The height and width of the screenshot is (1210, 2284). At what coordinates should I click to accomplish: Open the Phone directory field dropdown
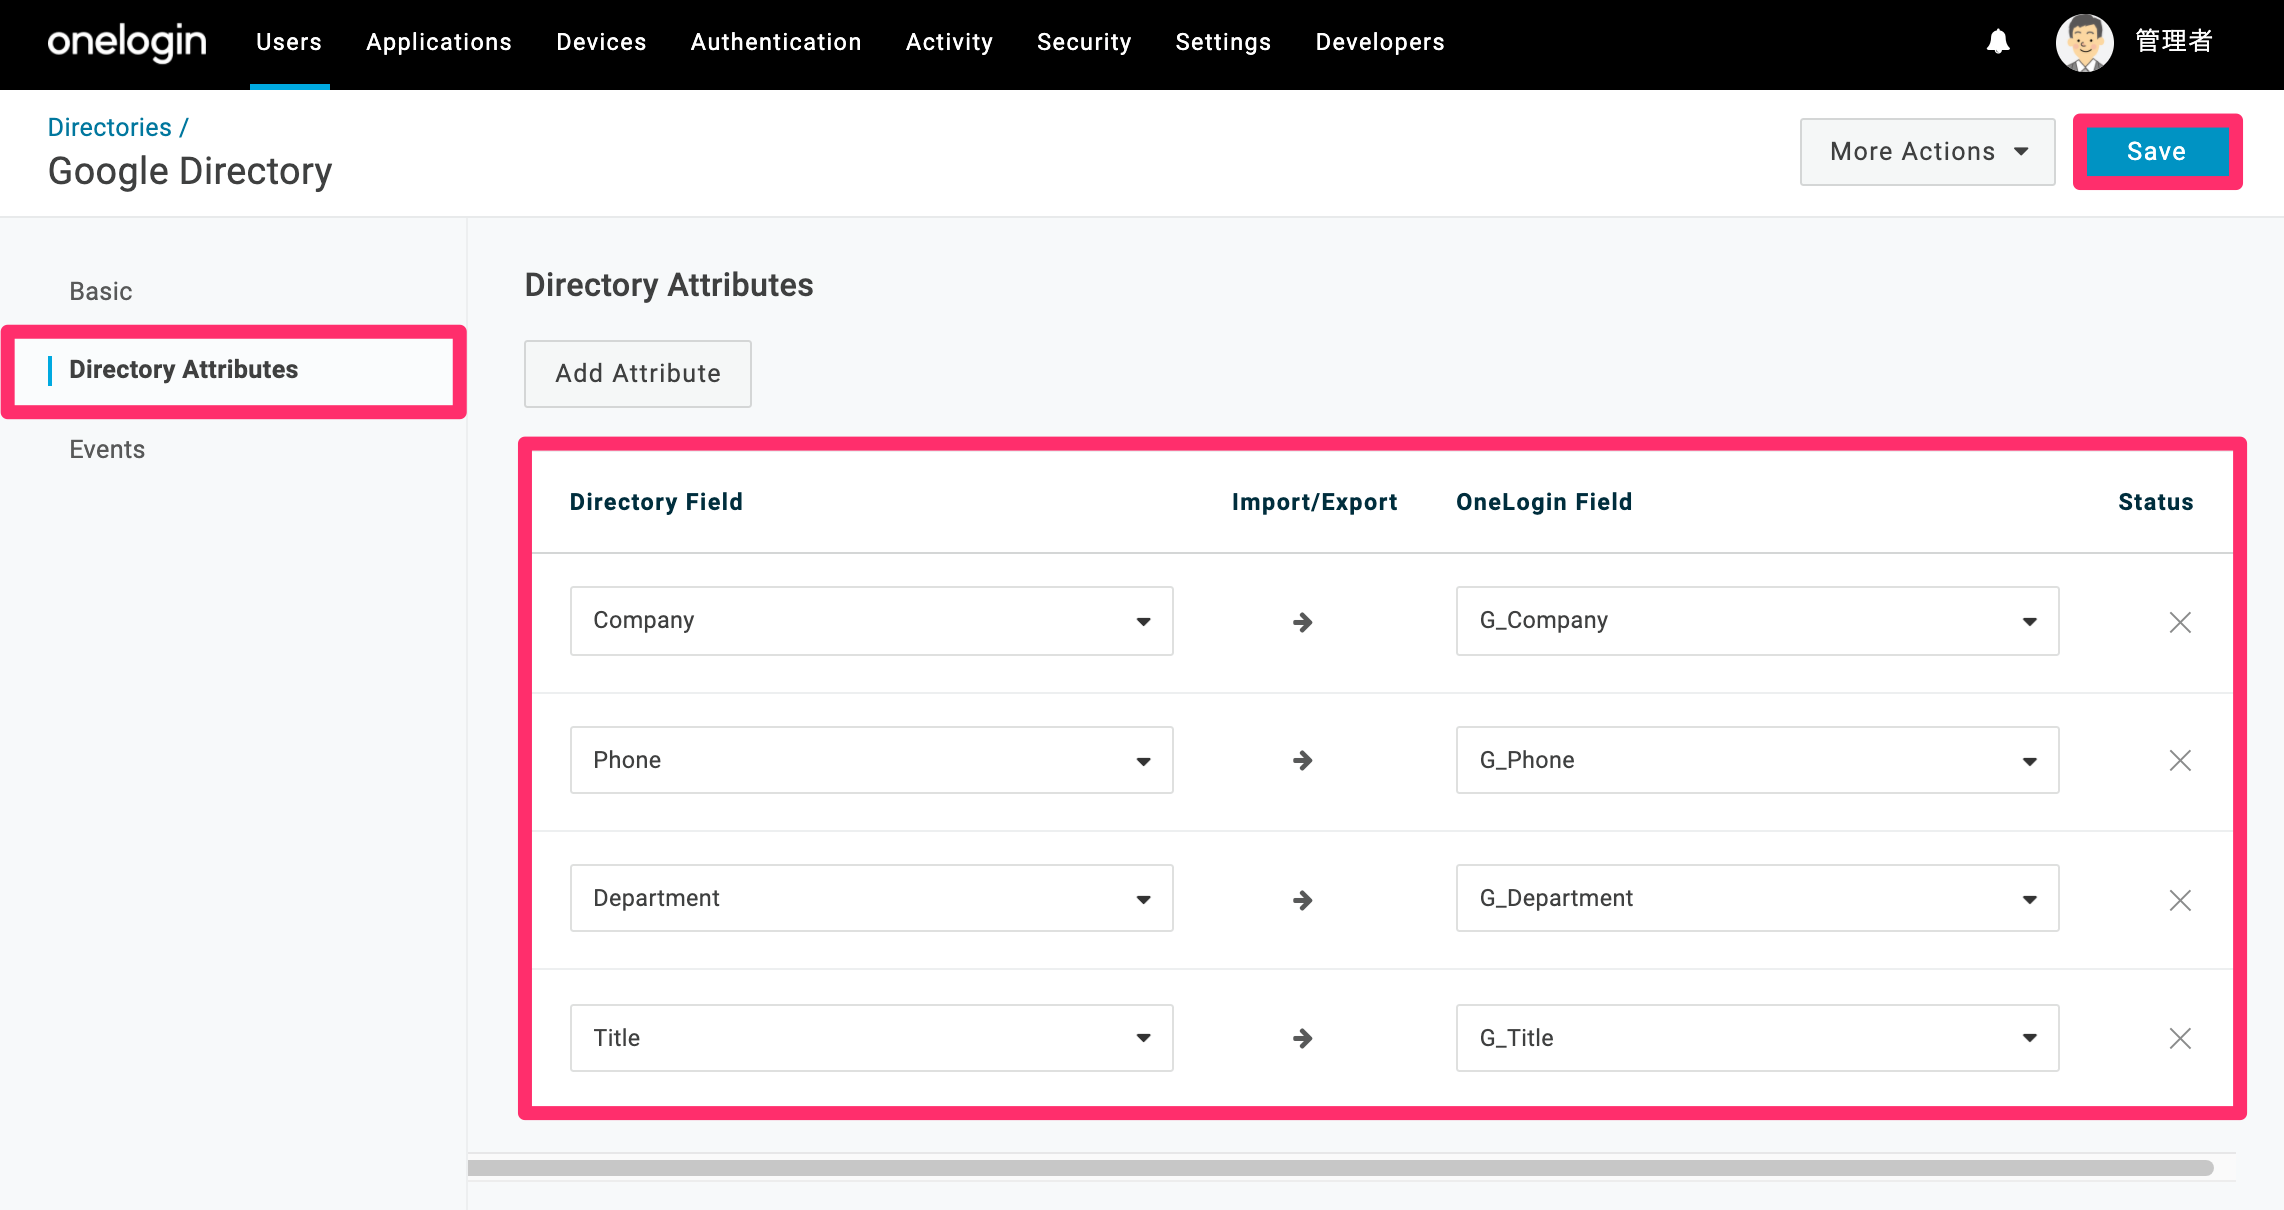(871, 760)
